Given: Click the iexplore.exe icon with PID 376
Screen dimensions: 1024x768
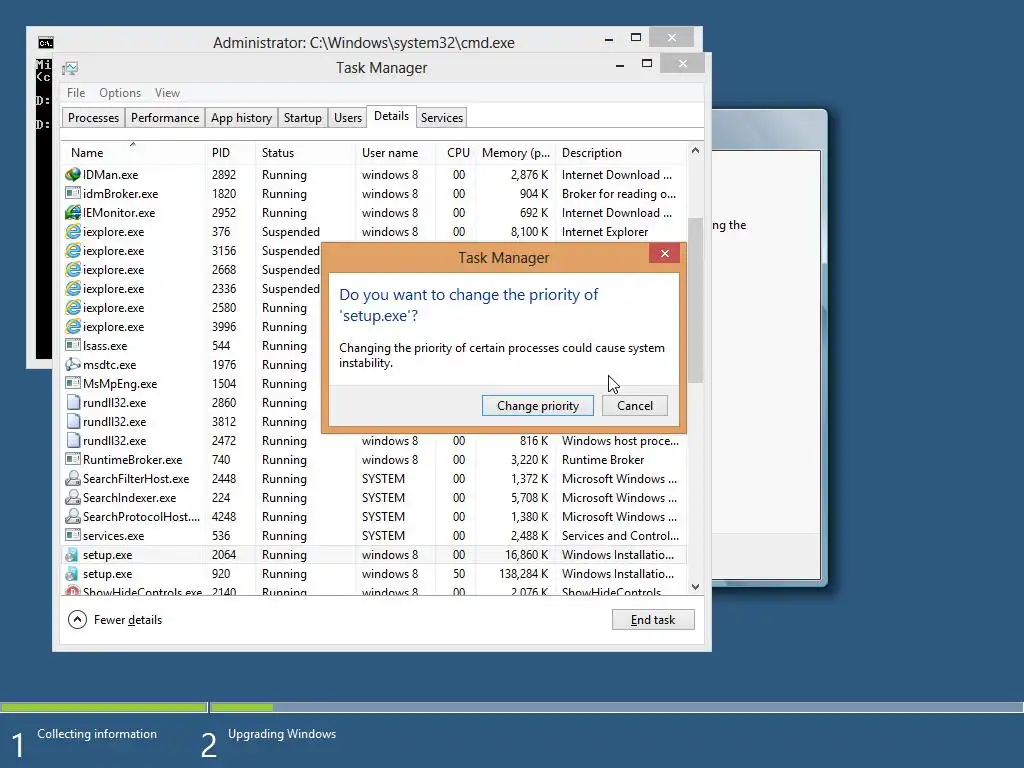Looking at the screenshot, I should pyautogui.click(x=72, y=231).
